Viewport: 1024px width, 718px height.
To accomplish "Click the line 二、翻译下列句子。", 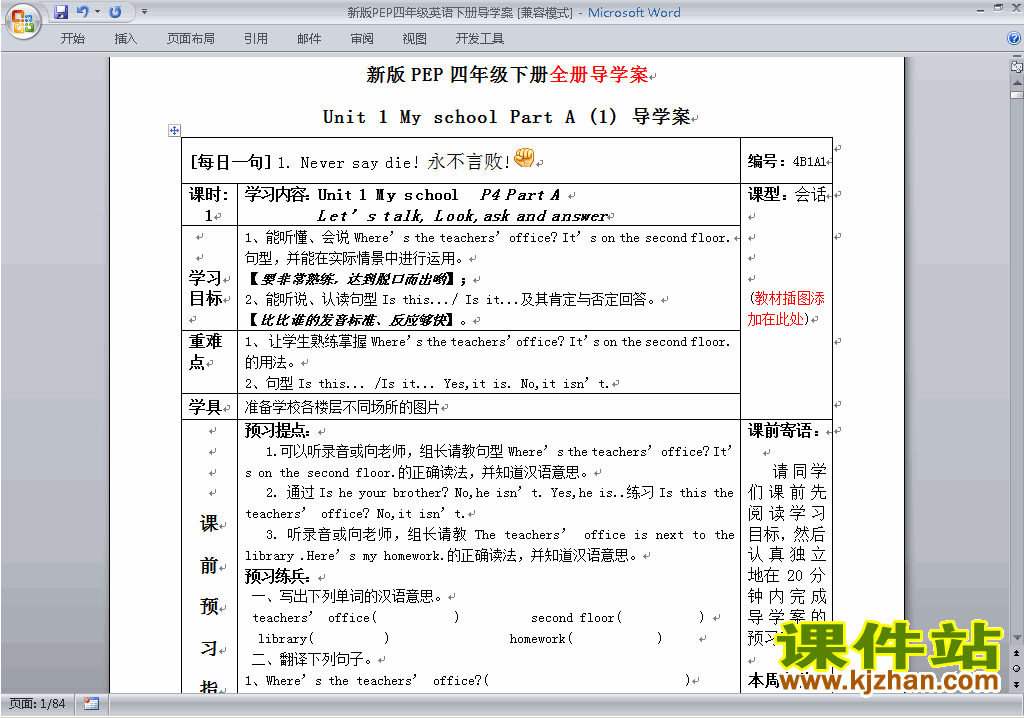I will (x=312, y=659).
